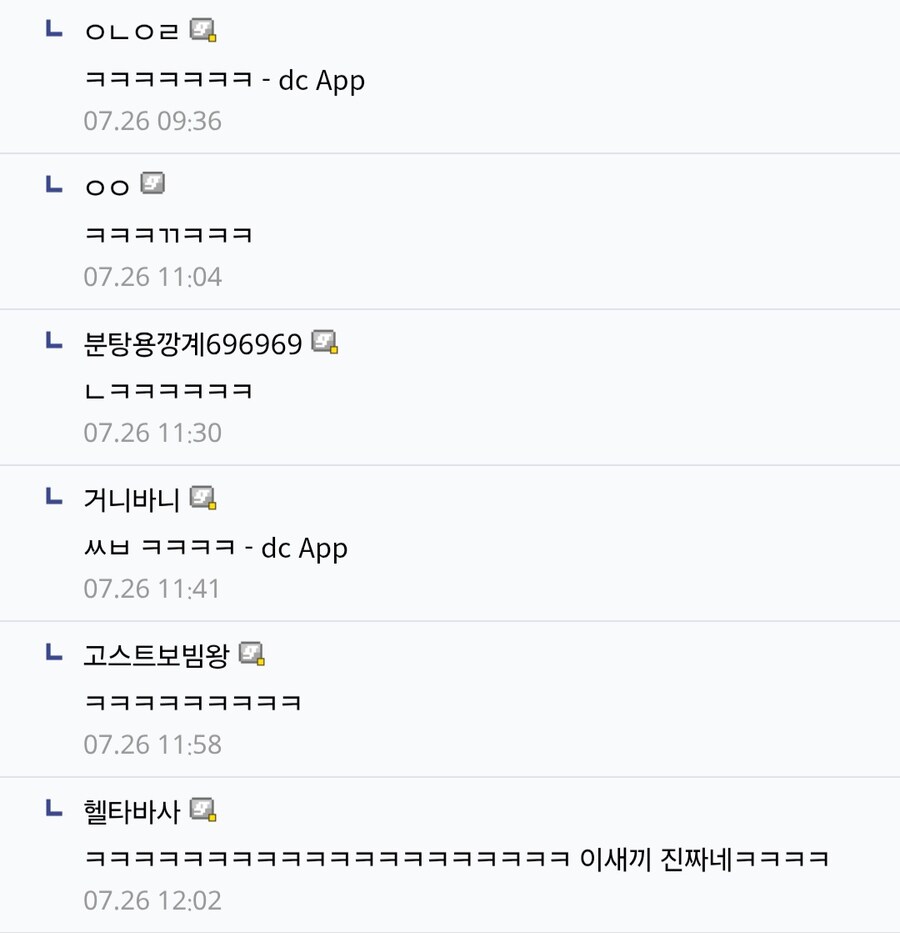Open 고스트보빔왕's gallog icon
This screenshot has width=900, height=933.
pyautogui.click(x=253, y=655)
